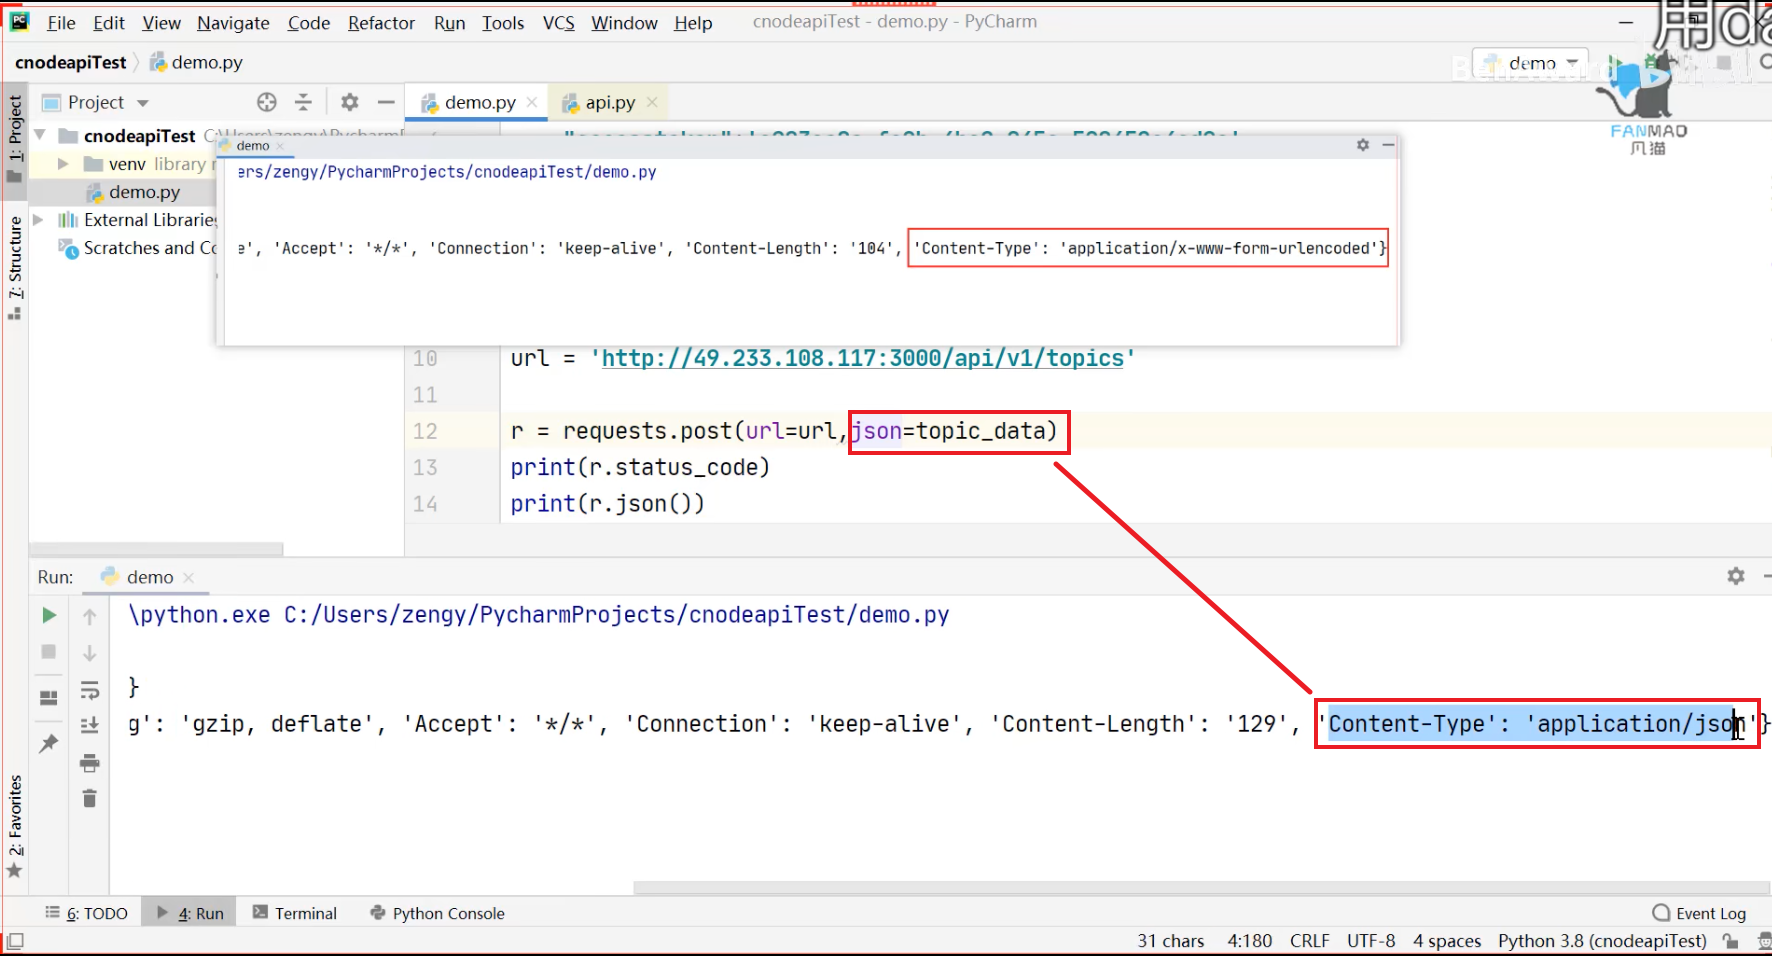Open the VCS menu
1772x956 pixels.
pos(559,23)
